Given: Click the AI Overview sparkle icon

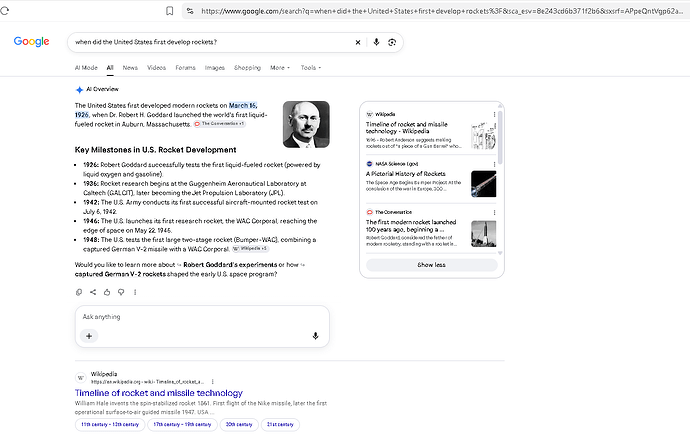Looking at the screenshot, I should (x=79, y=90).
